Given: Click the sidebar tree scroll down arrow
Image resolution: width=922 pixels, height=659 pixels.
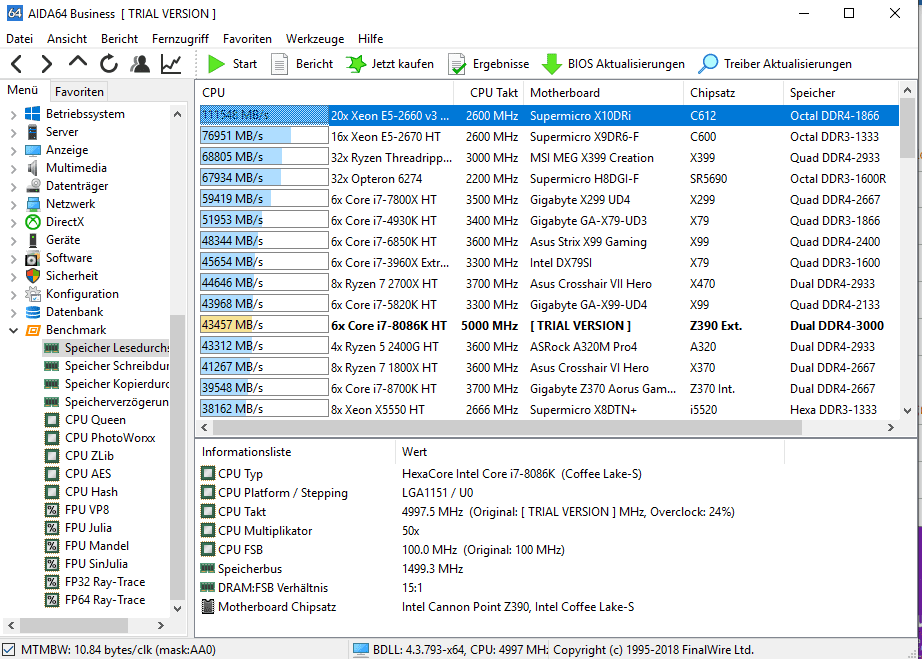Looking at the screenshot, I should [178, 608].
